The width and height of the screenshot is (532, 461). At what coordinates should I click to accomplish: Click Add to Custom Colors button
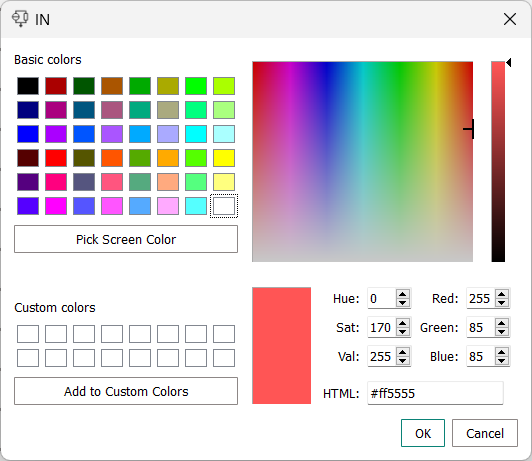(x=126, y=391)
